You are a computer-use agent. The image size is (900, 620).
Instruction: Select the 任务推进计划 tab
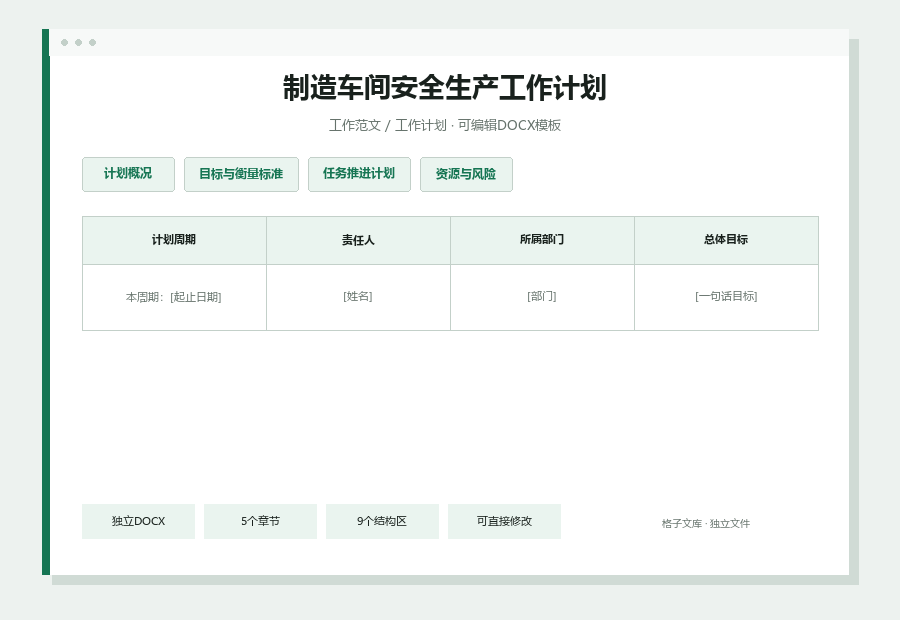[x=359, y=174]
